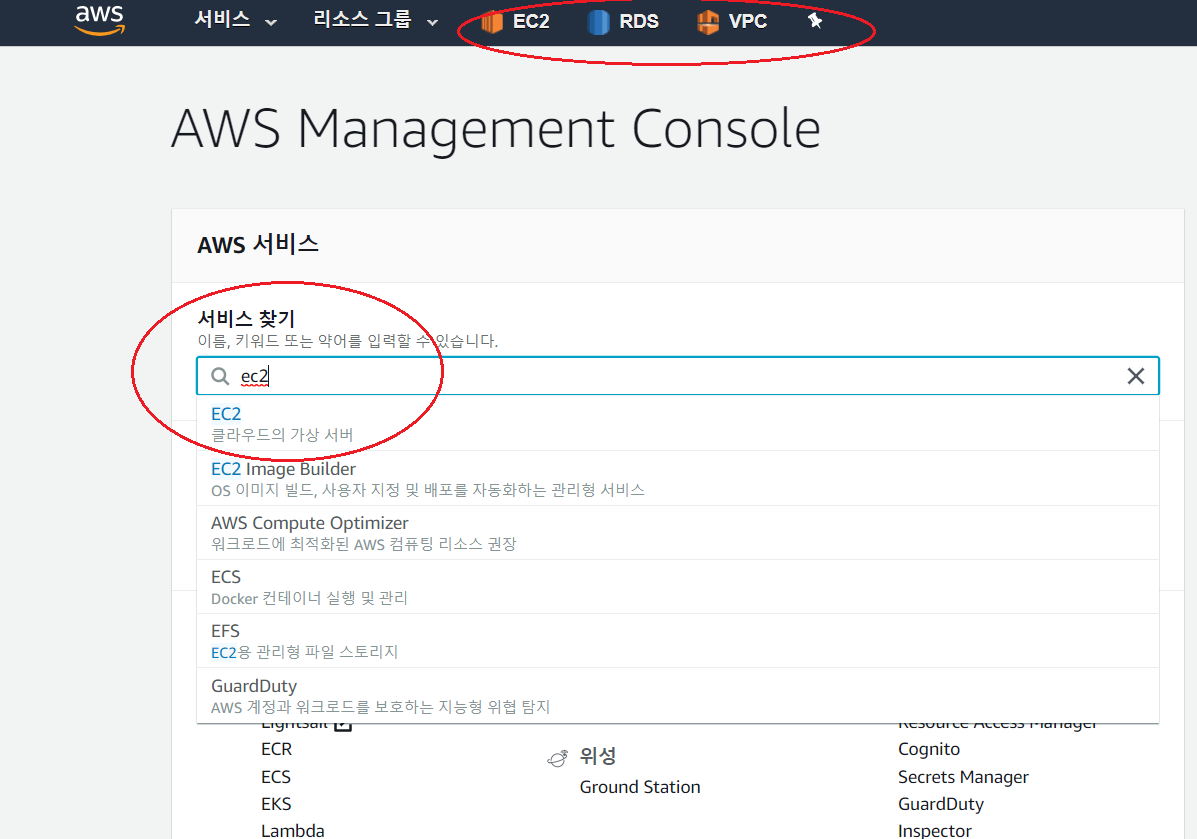
Task: Click the magnifier icon in search box
Action: [220, 376]
